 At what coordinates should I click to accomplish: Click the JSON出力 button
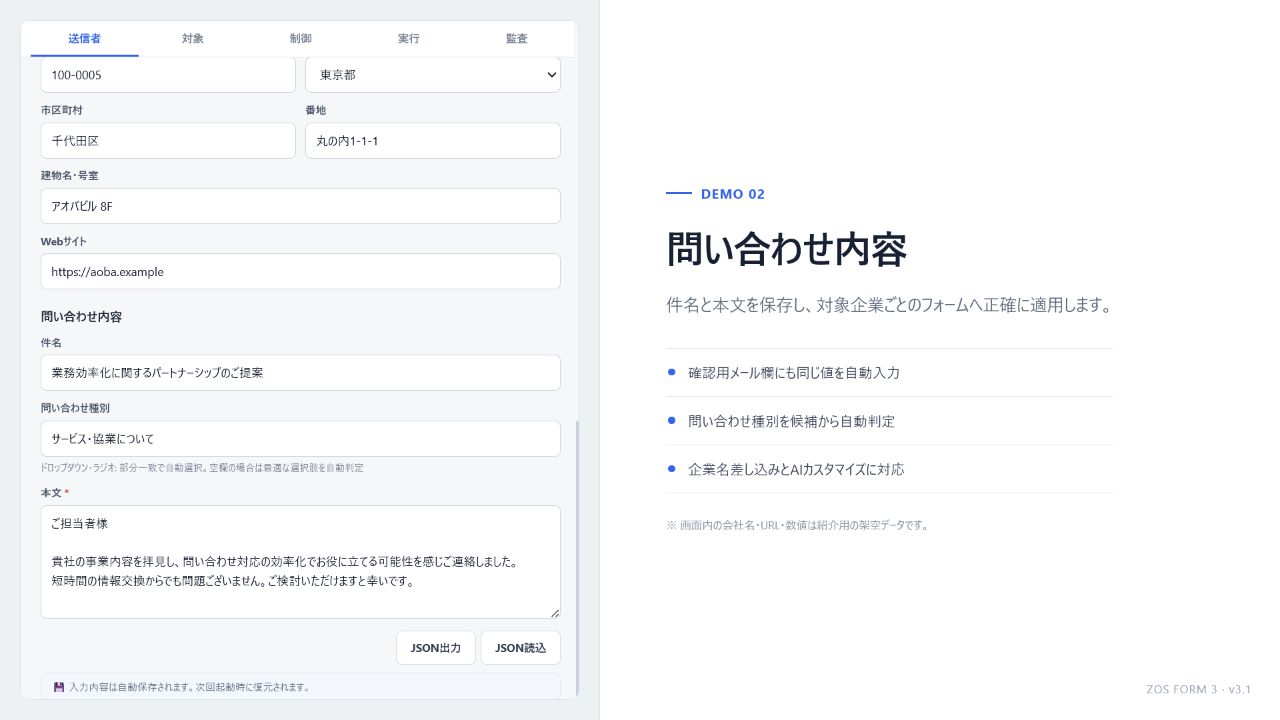(436, 648)
